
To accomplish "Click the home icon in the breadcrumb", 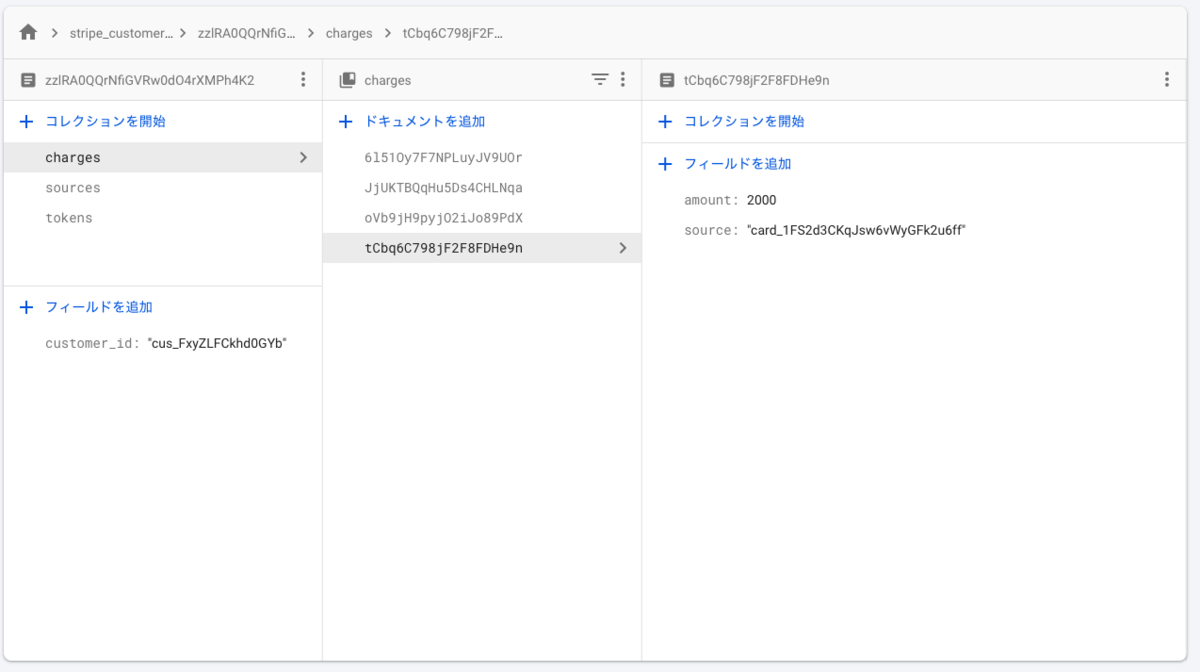I will pos(27,31).
